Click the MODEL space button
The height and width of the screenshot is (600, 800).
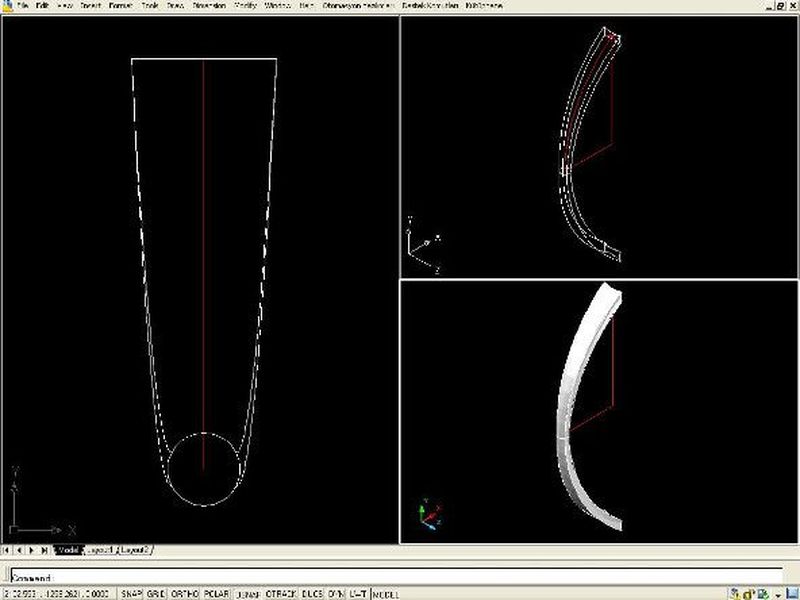coord(385,593)
